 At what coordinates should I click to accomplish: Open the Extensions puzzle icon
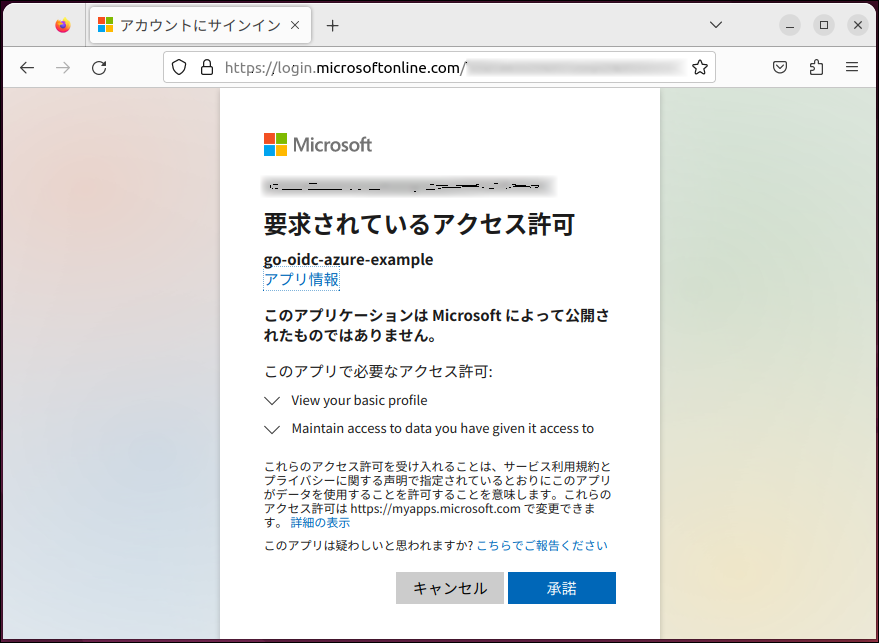click(816, 67)
